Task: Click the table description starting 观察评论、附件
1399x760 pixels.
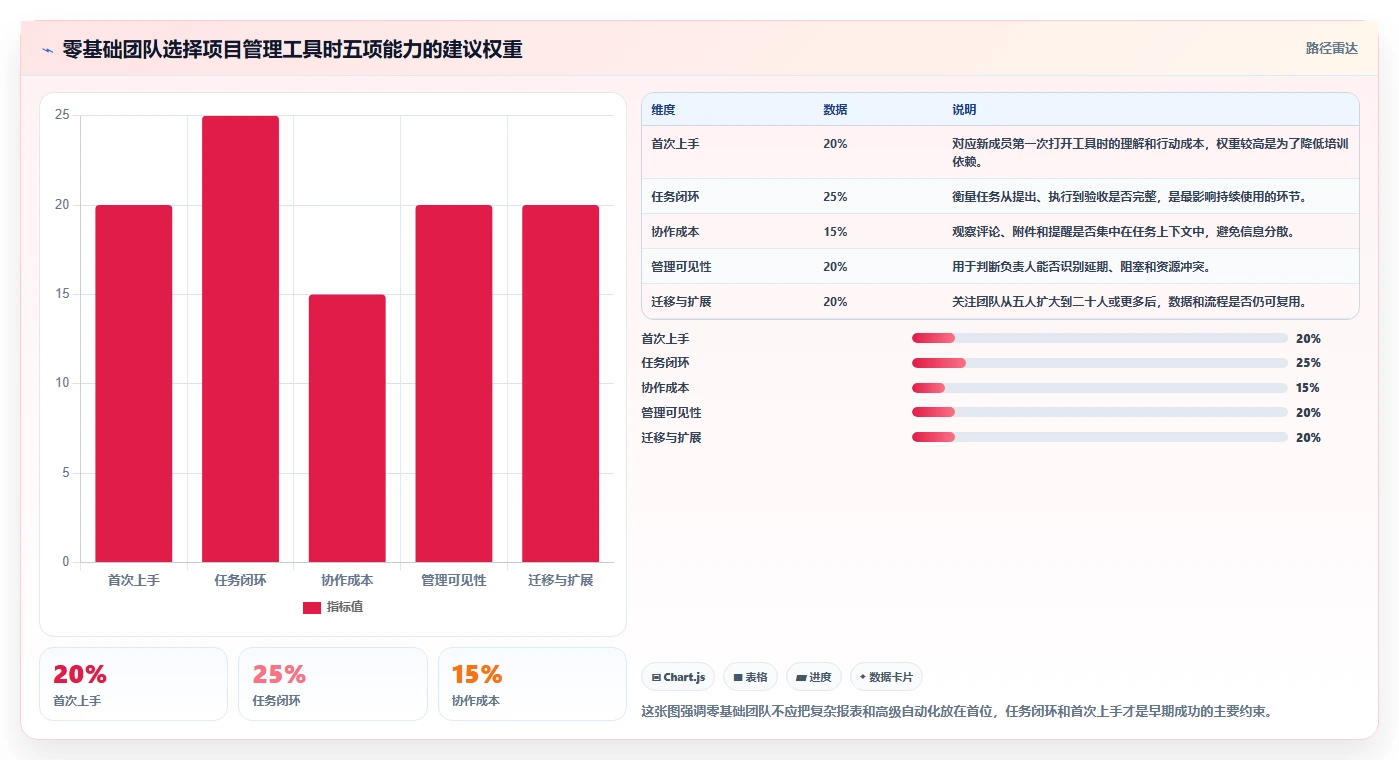Action: pos(1124,232)
